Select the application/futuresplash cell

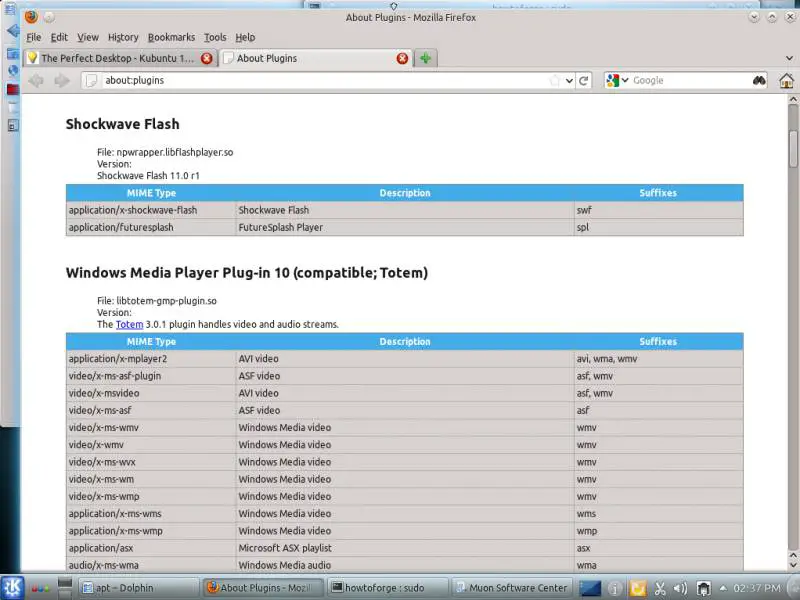tap(151, 228)
